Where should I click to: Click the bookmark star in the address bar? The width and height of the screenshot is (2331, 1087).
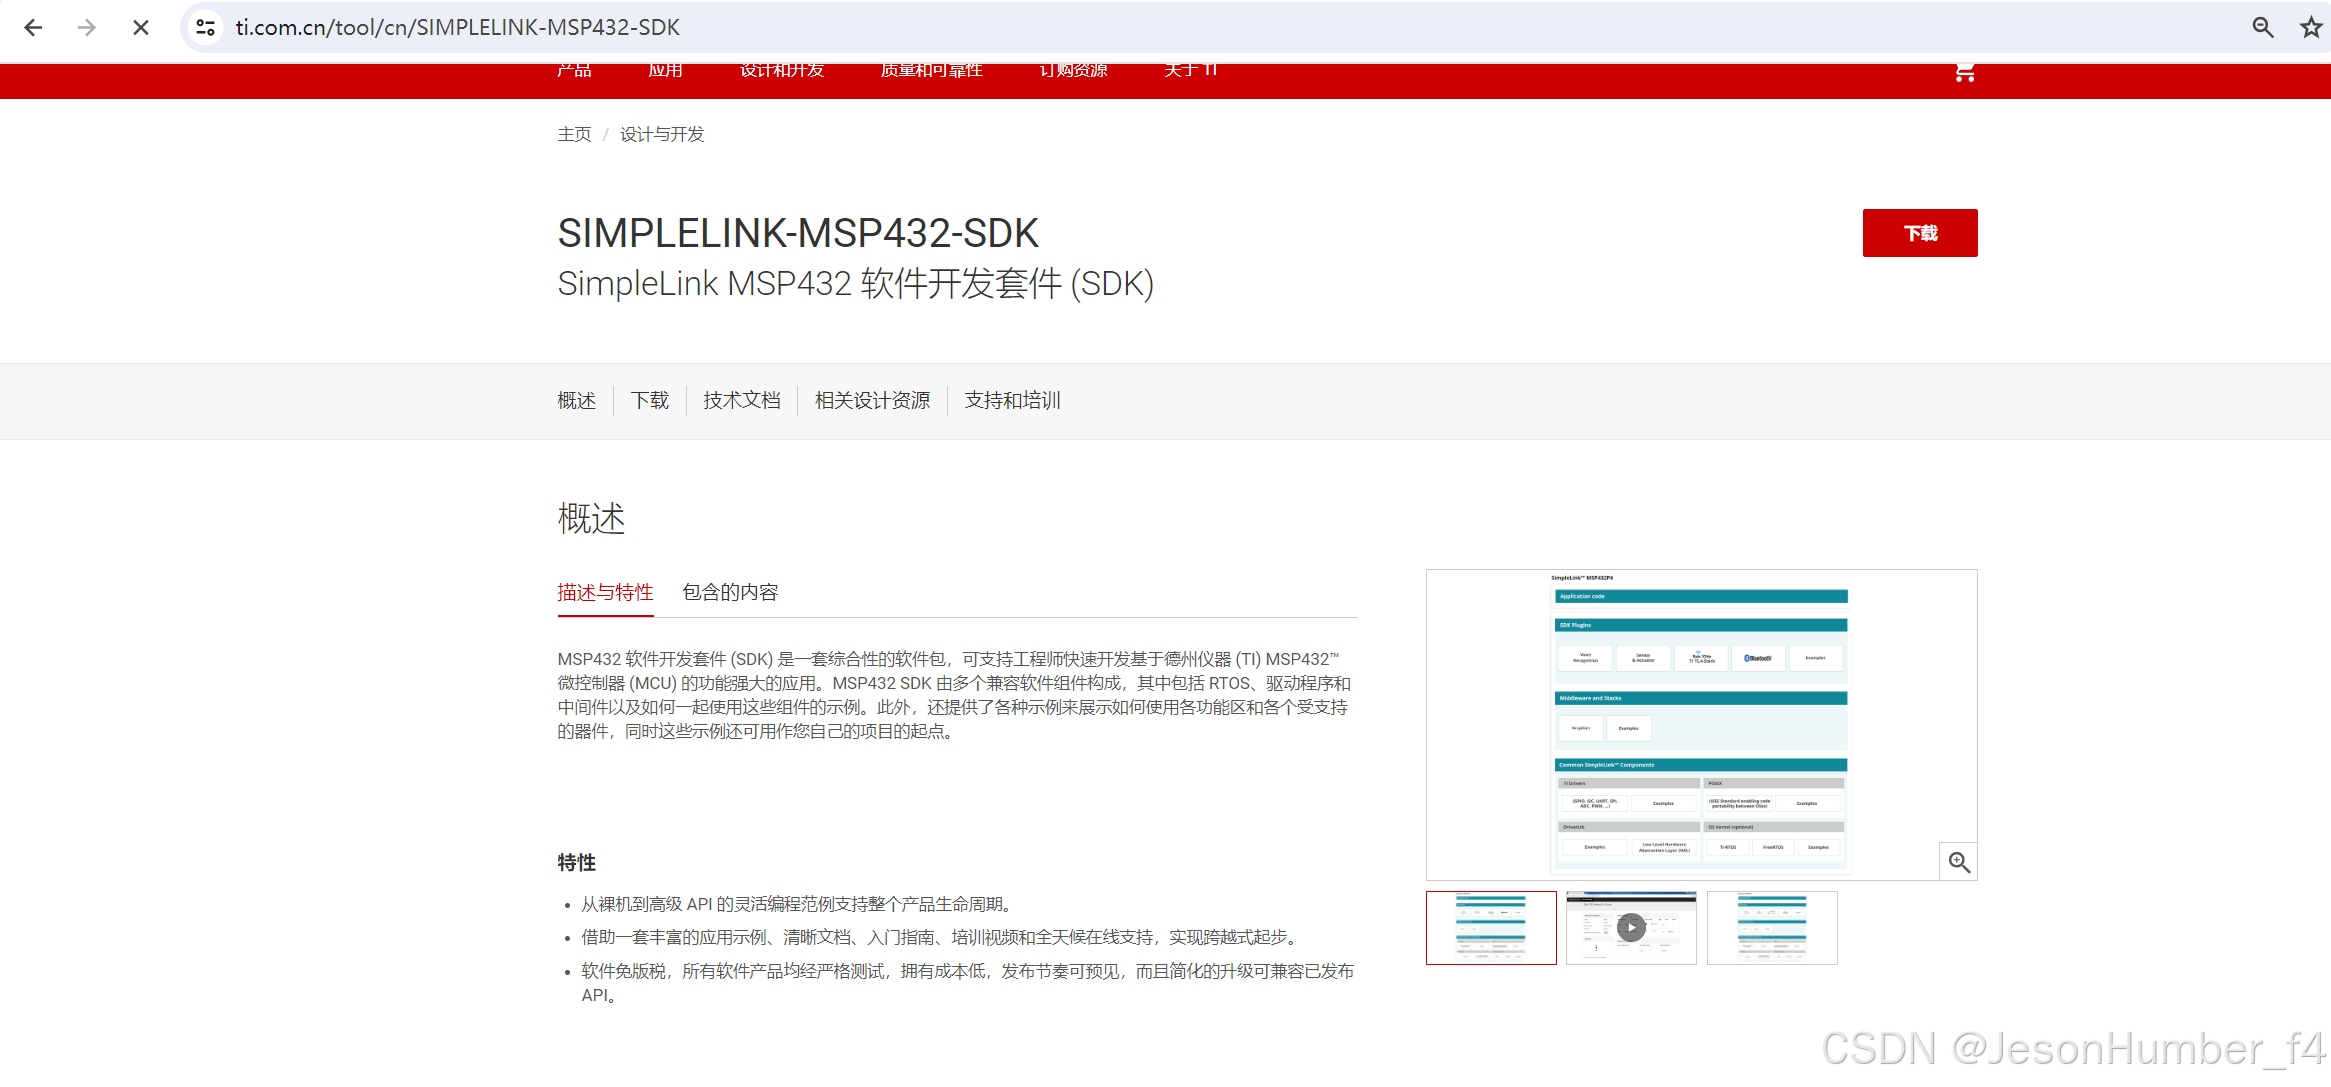click(x=2310, y=27)
